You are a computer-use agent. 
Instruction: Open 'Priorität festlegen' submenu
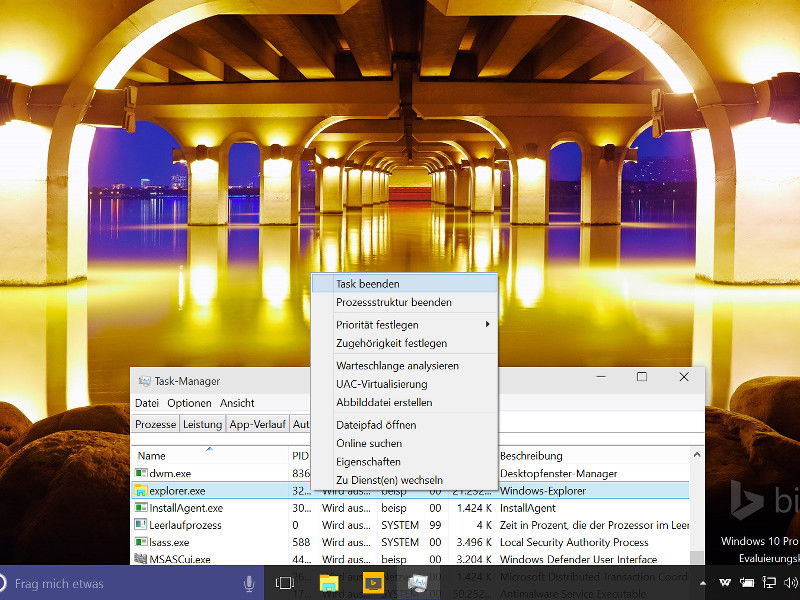(404, 324)
